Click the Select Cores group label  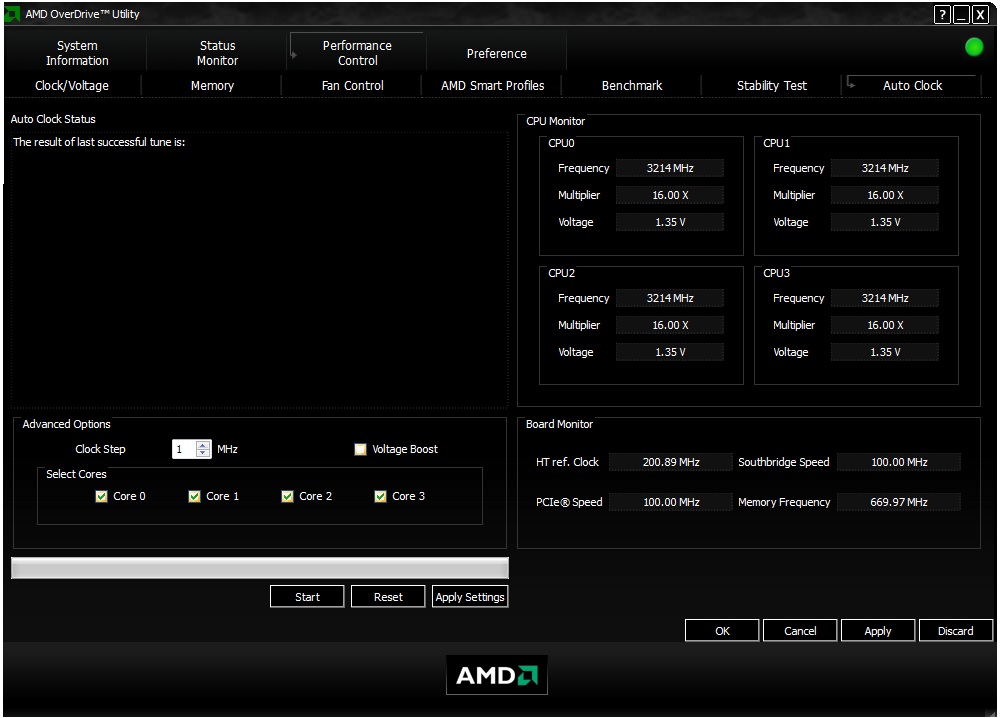[76, 474]
